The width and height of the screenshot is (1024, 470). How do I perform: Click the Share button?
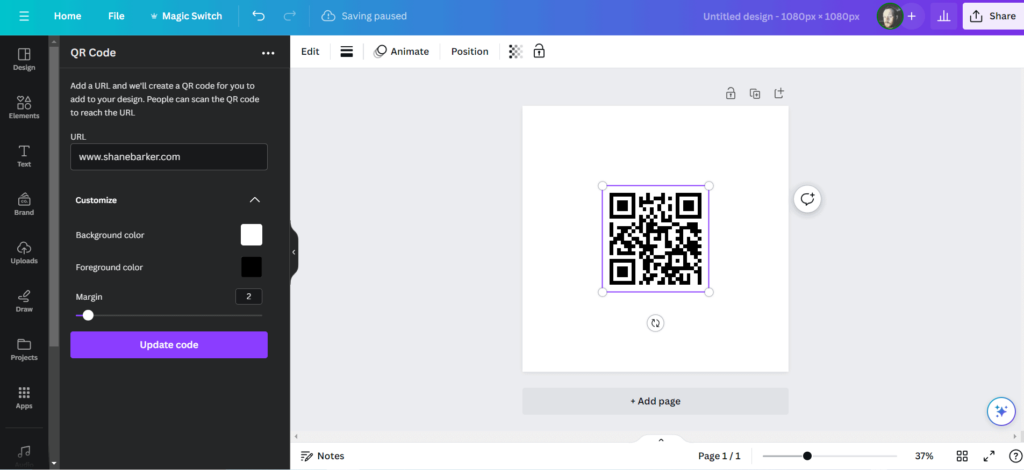(993, 16)
